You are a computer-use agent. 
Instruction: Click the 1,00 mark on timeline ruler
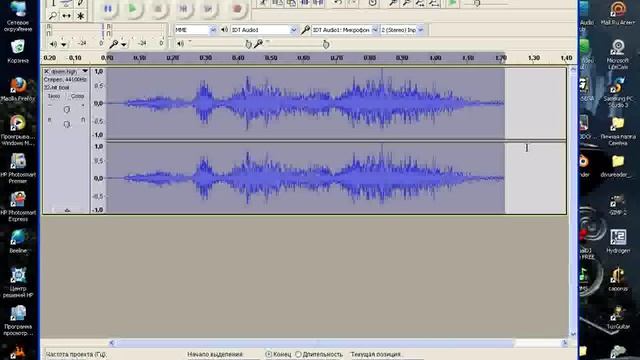tap(435, 58)
